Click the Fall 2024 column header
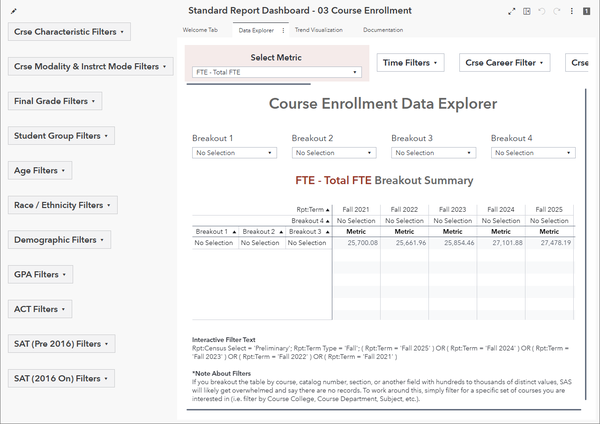The width and height of the screenshot is (600, 424). point(501,210)
